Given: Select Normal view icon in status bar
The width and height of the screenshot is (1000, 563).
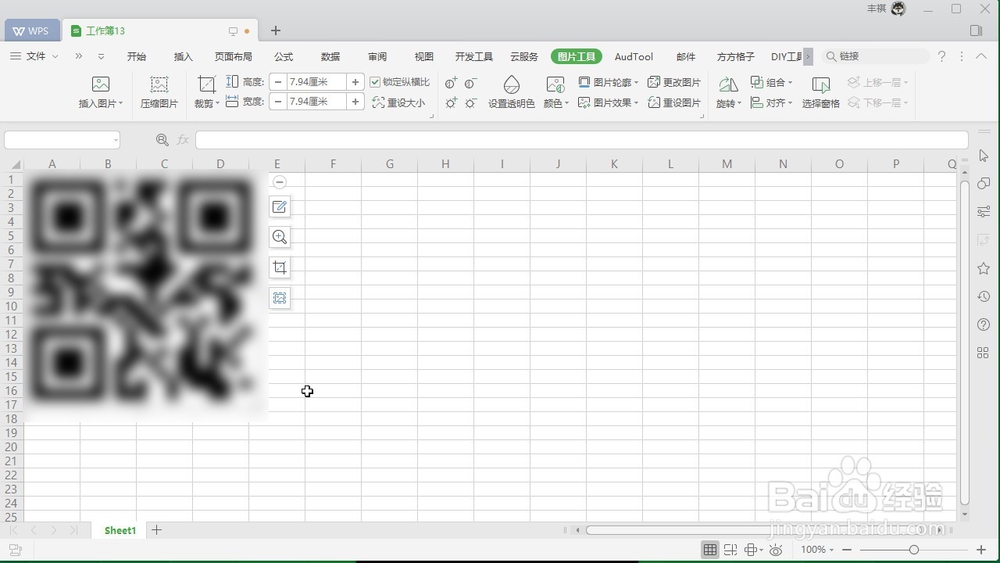Looking at the screenshot, I should [710, 550].
